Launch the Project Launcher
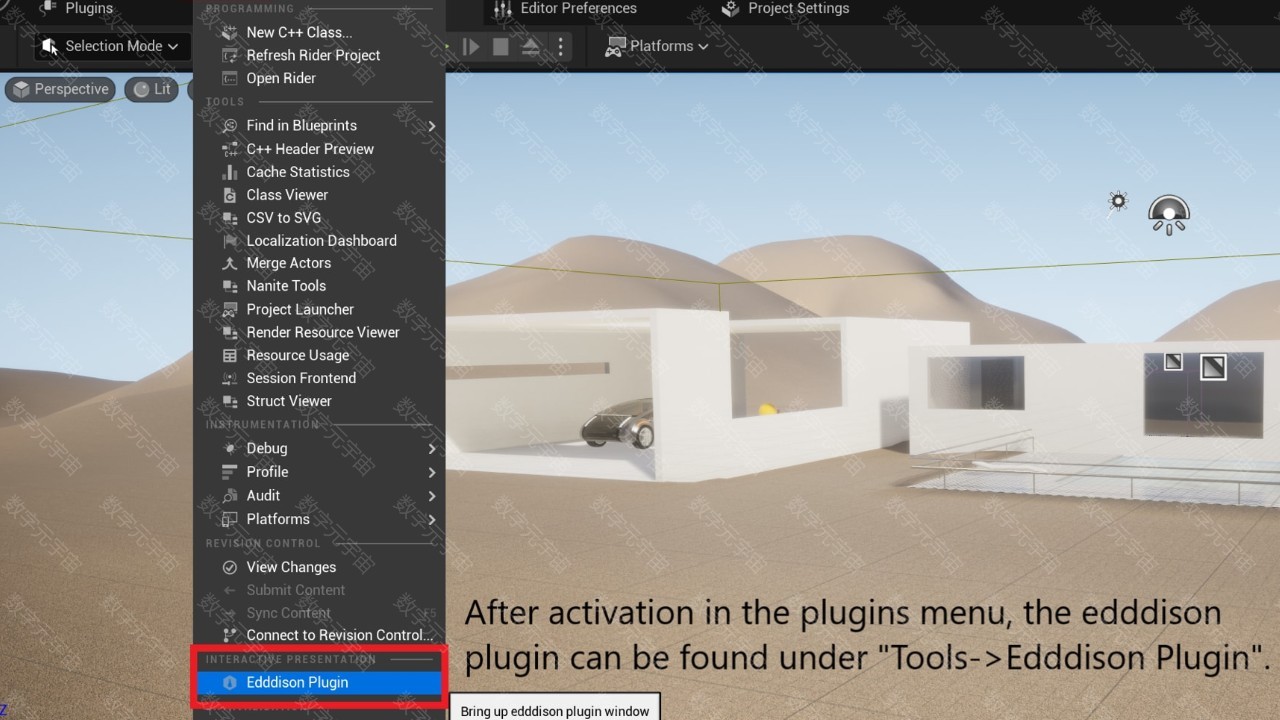 318,309
